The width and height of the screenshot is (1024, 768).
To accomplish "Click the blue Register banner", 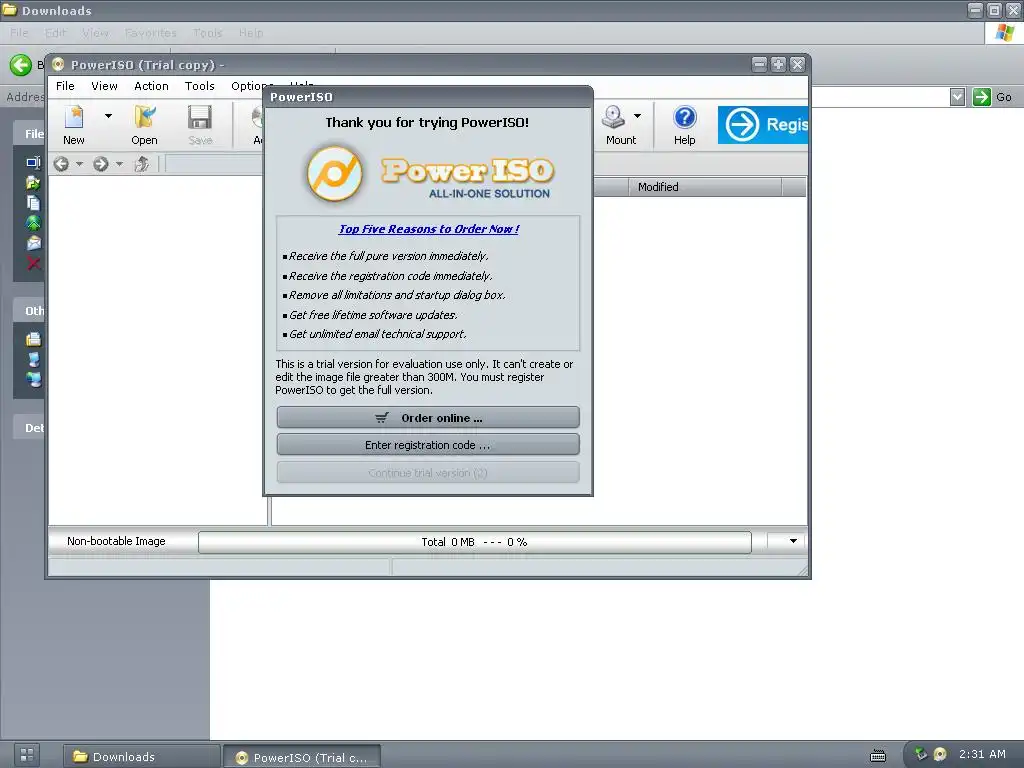I will point(762,125).
